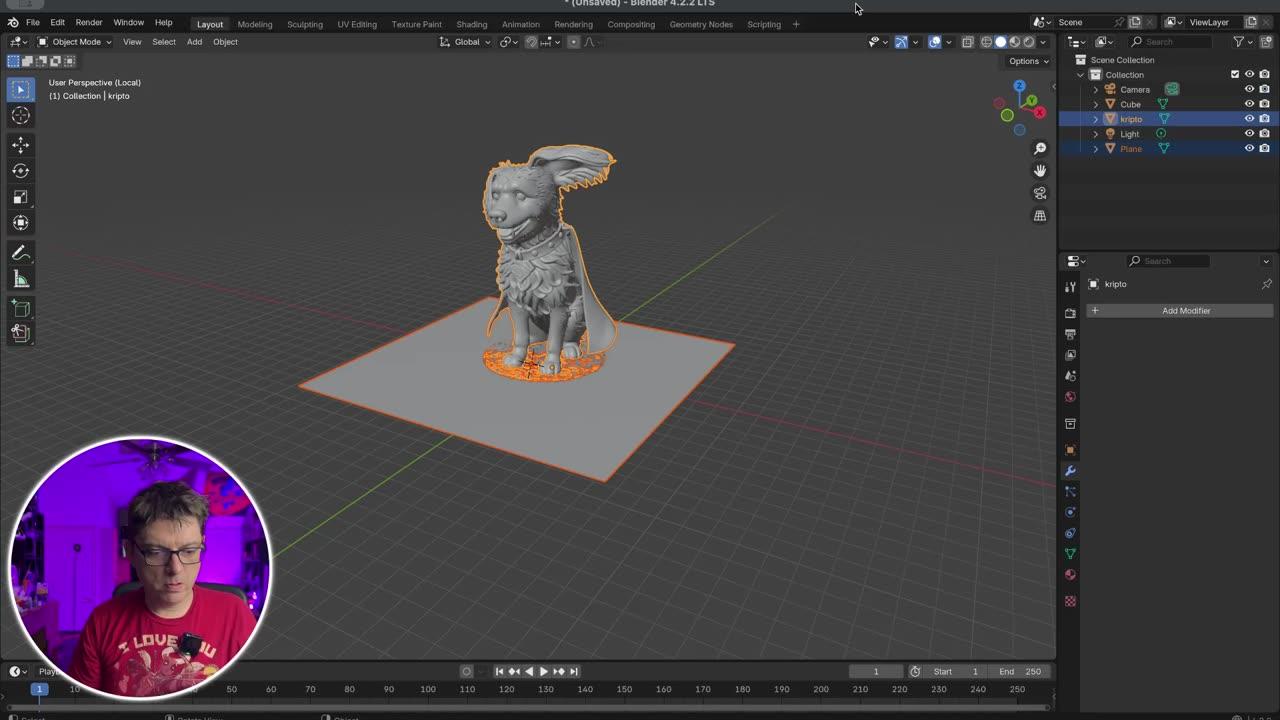
Task: Open the Edit menu
Action: (x=58, y=23)
